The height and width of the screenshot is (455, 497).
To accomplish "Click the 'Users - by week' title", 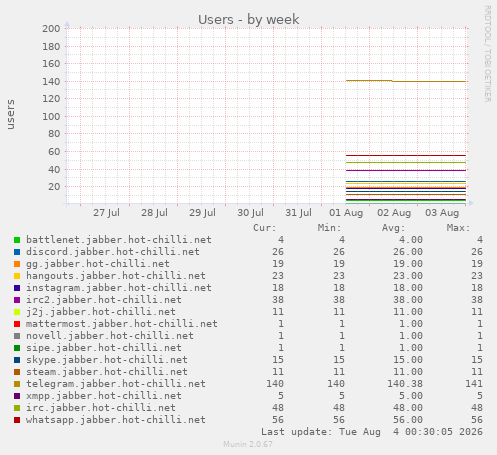I will click(249, 19).
